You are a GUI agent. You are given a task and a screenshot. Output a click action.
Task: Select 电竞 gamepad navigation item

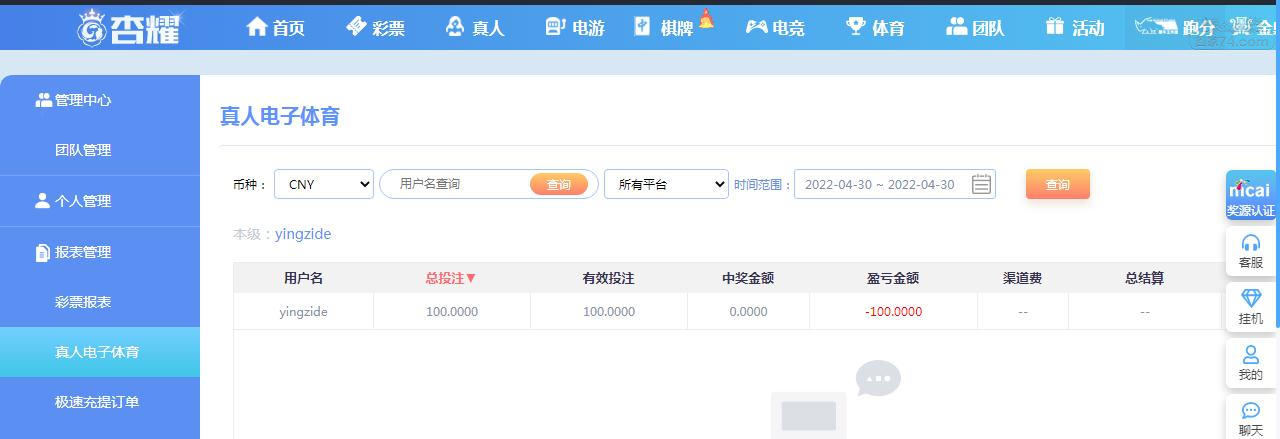click(775, 27)
